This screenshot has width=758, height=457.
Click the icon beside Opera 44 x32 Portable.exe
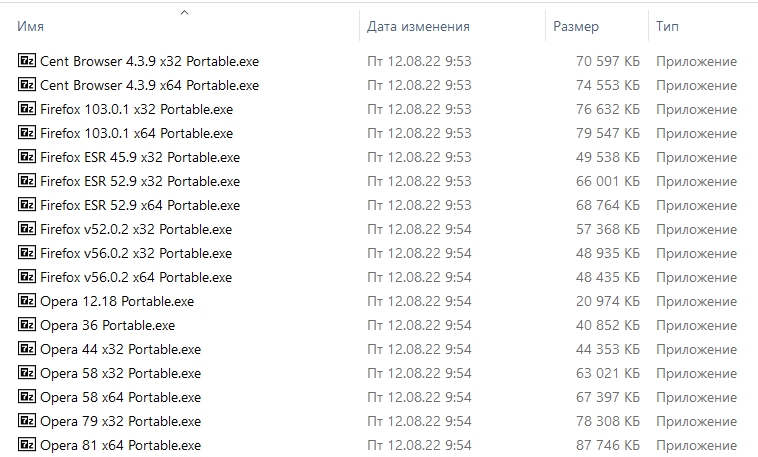pos(27,349)
